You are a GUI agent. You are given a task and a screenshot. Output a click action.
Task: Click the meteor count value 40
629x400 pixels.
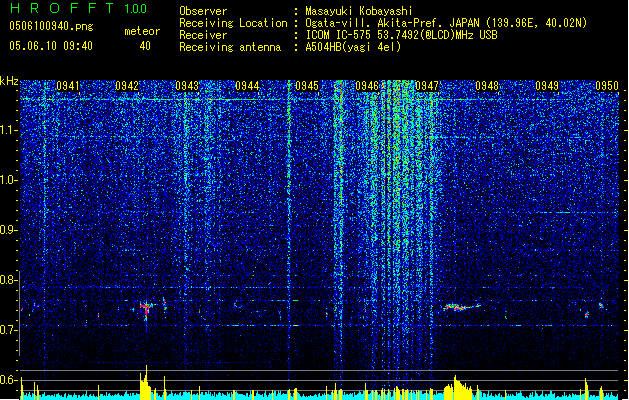pos(145,46)
